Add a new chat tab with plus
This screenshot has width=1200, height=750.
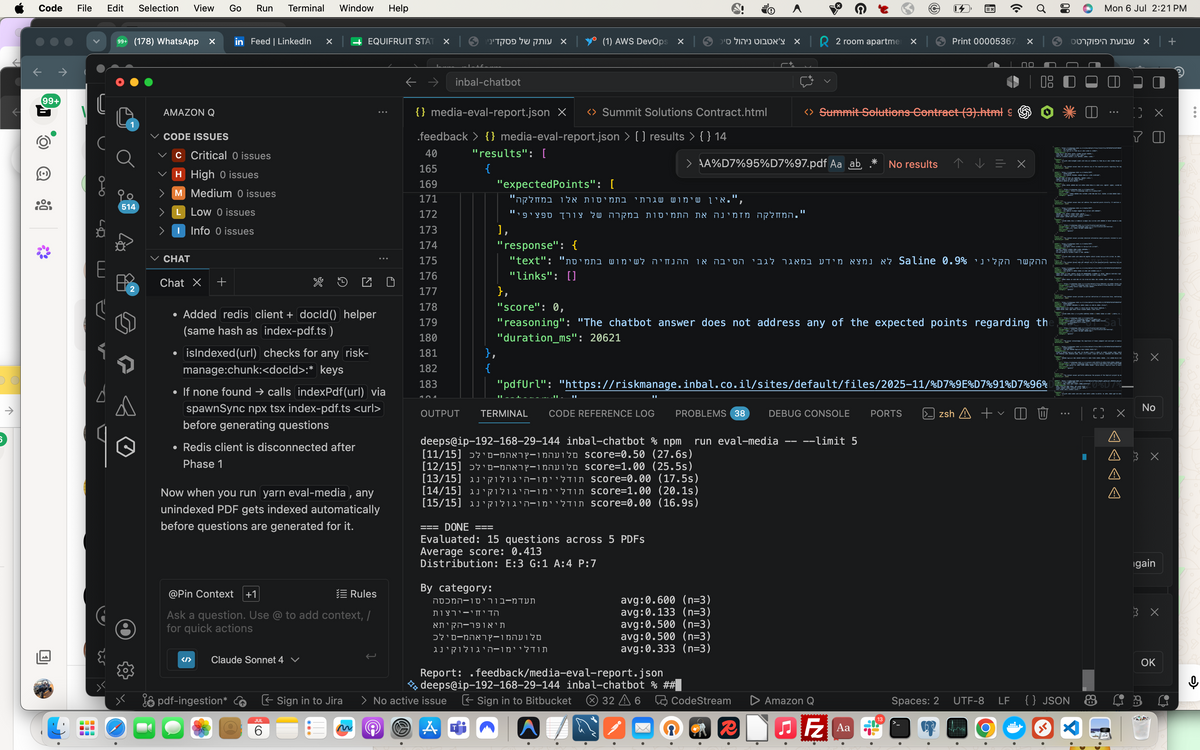pos(222,283)
